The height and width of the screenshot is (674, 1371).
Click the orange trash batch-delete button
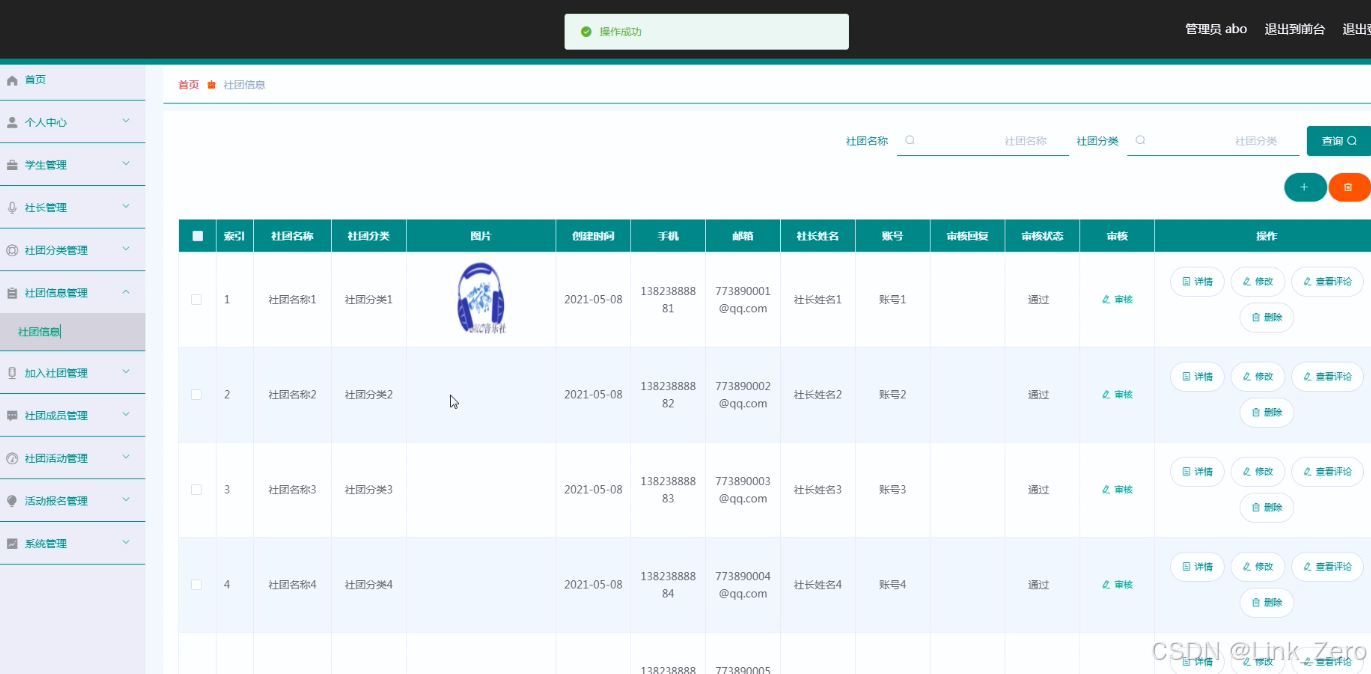click(x=1348, y=187)
